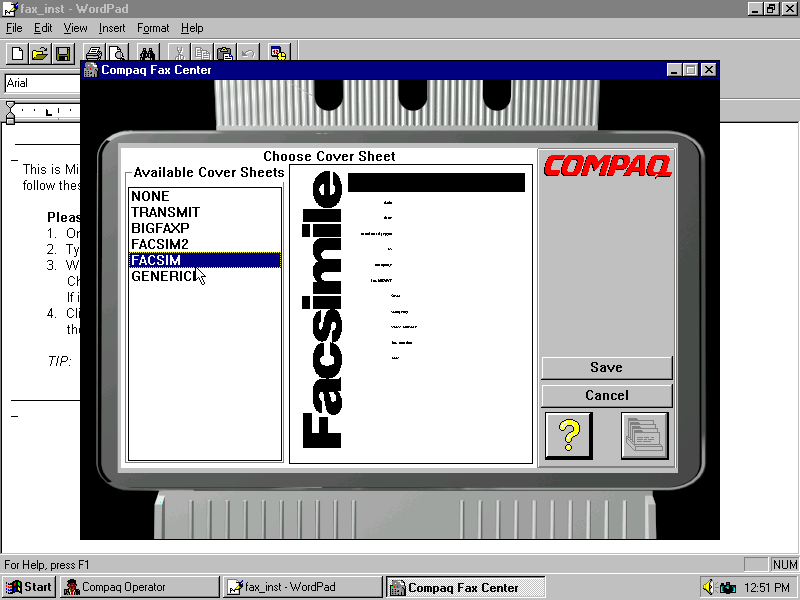800x600 pixels.
Task: Open the Windows Start menu
Action: click(x=29, y=587)
